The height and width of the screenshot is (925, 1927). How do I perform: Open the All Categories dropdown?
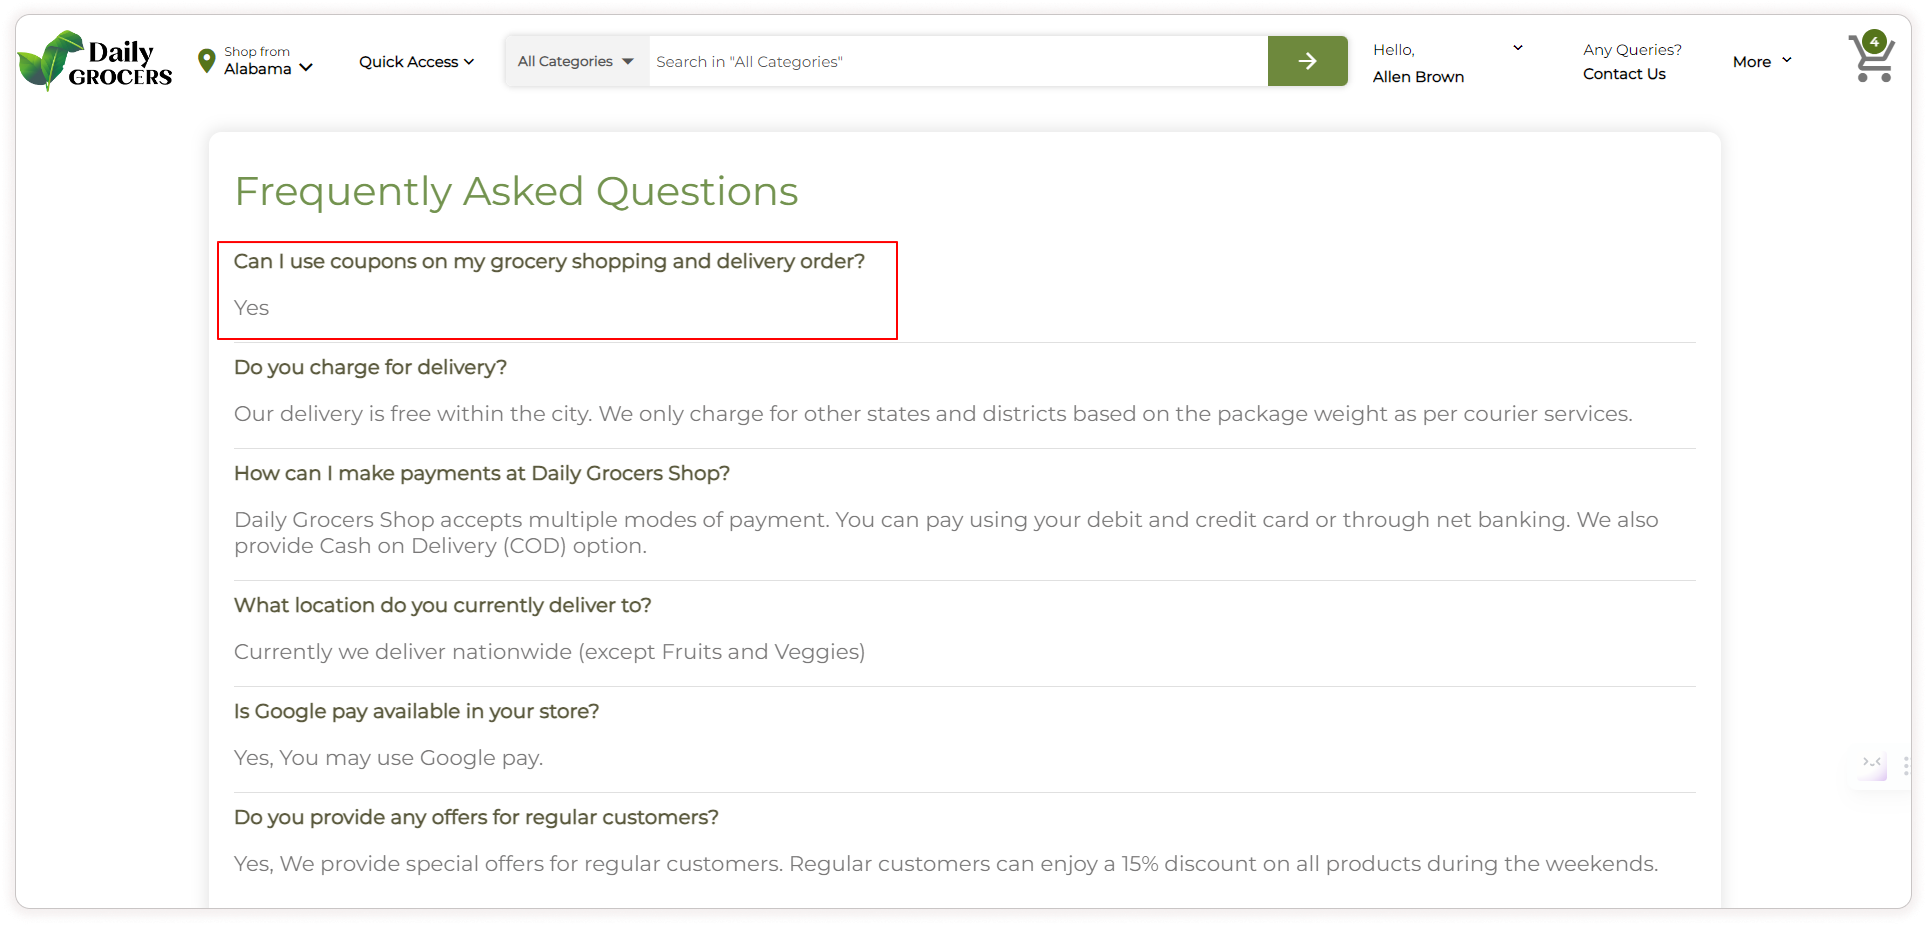576,62
